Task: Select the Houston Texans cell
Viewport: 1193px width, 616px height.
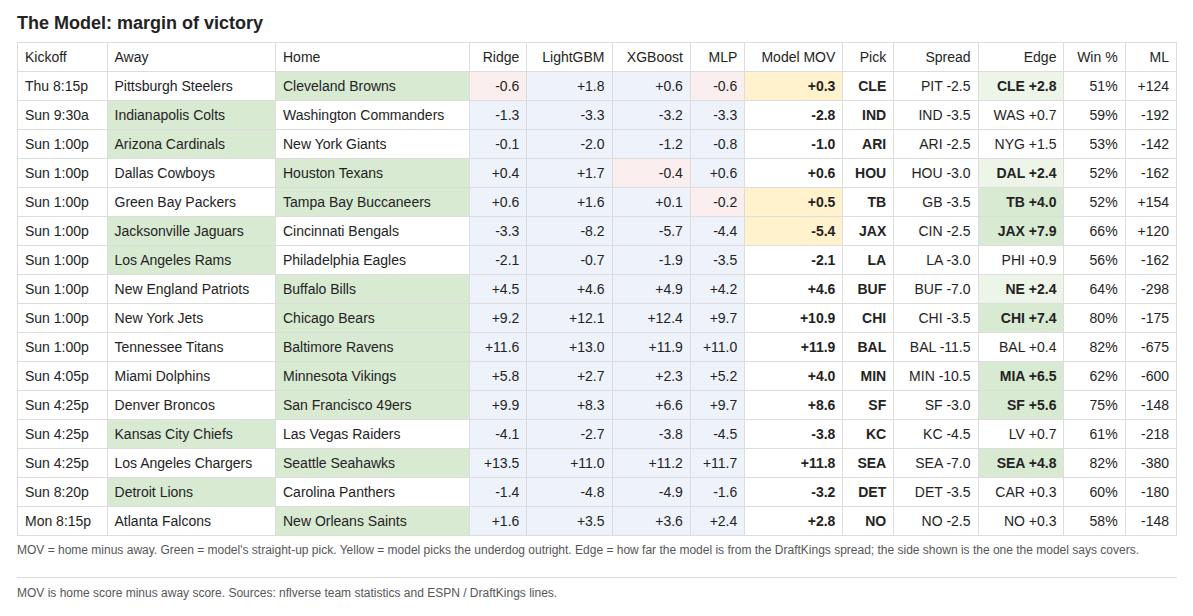Action: click(x=372, y=173)
